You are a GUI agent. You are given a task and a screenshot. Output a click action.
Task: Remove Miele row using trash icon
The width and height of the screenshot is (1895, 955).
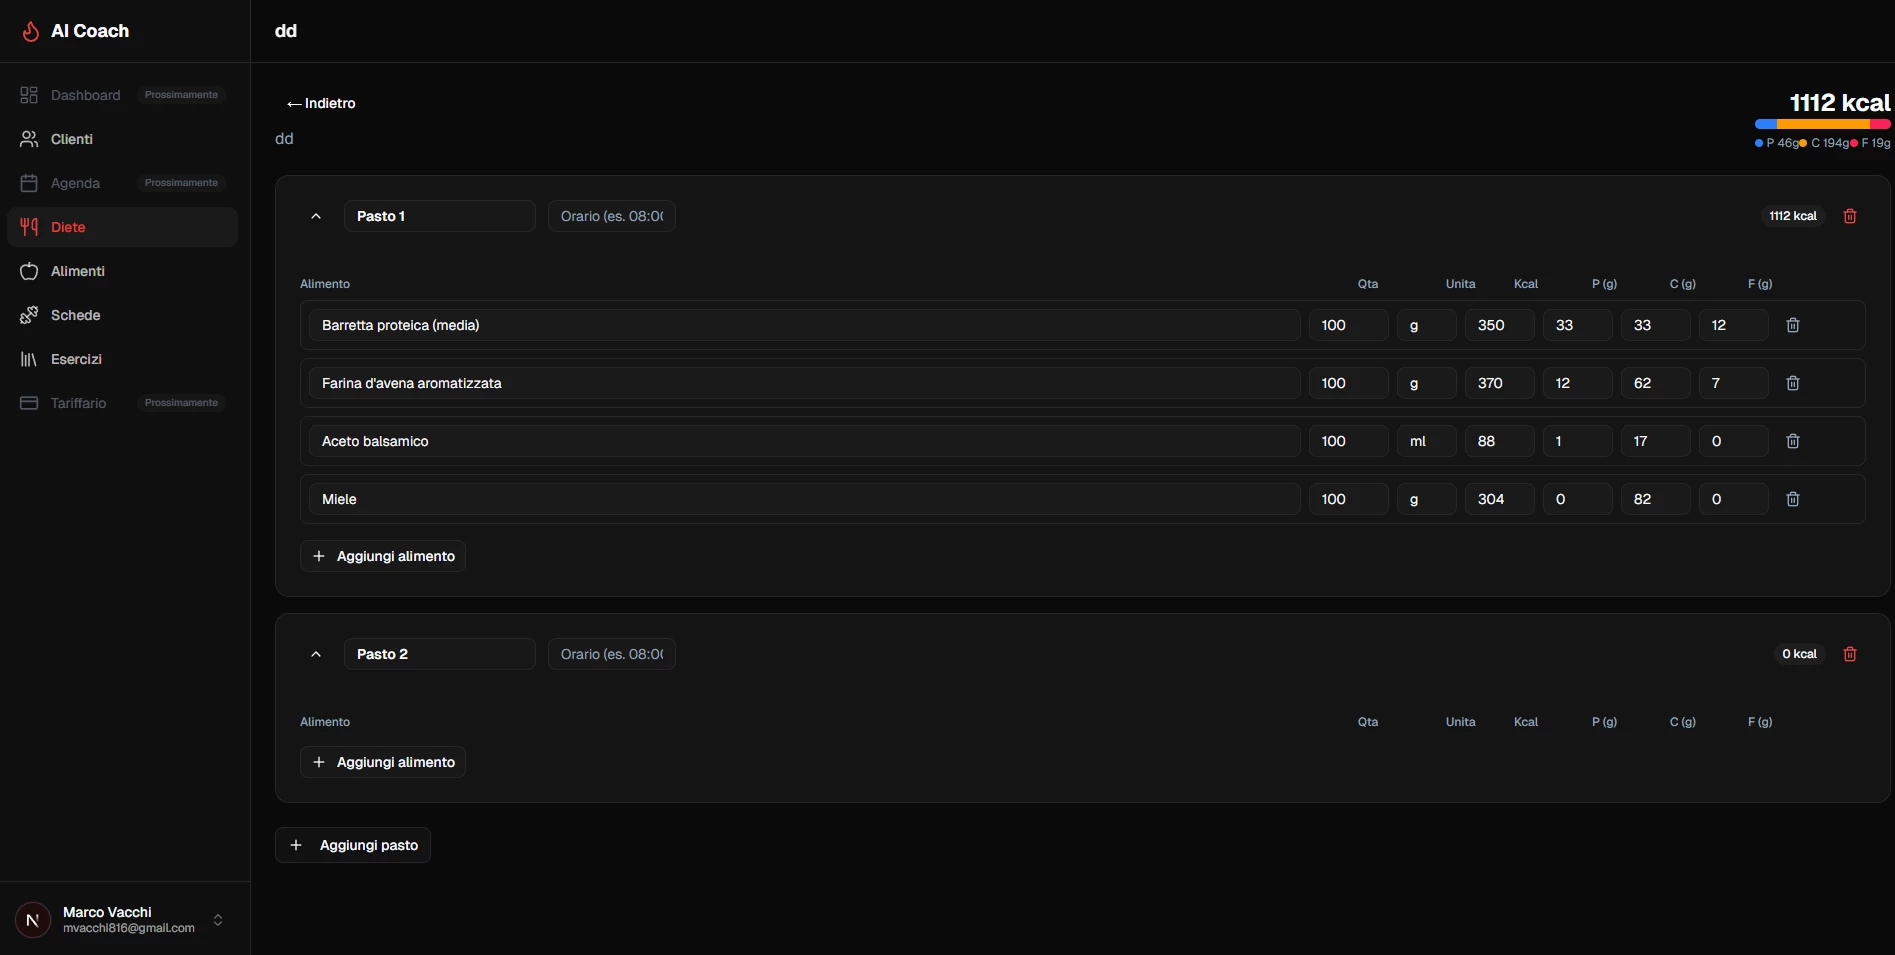point(1792,499)
